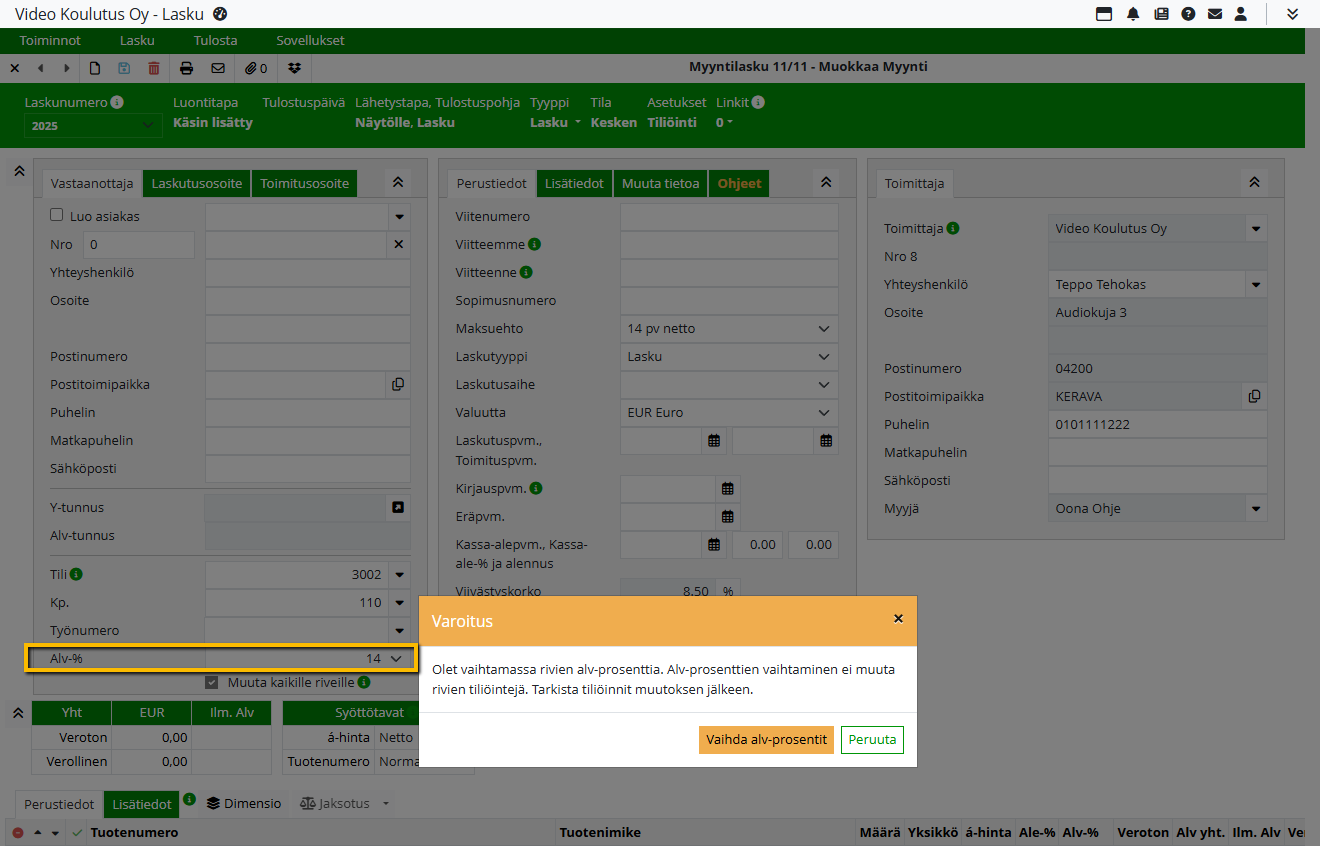The height and width of the screenshot is (846, 1320).
Task: Click the print invoice icon in toolbar
Action: [186, 68]
